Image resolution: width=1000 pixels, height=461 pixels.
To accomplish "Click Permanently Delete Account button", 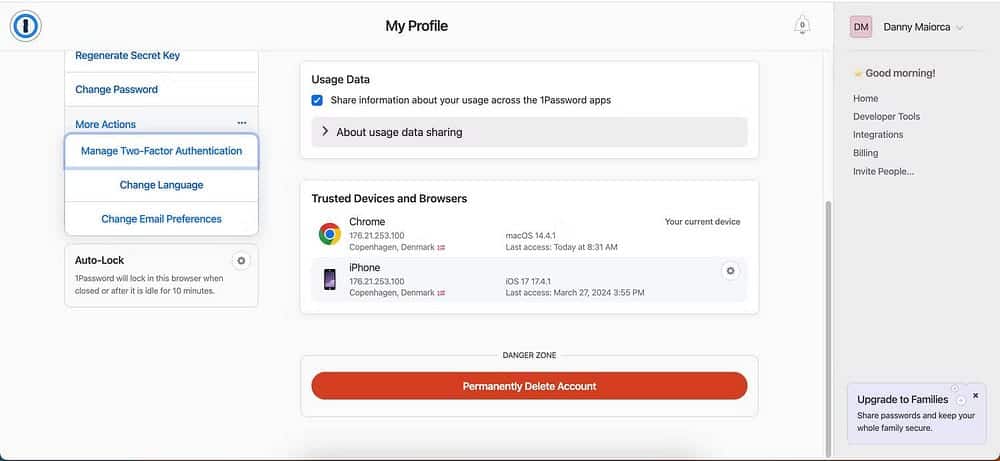I will click(x=529, y=386).
